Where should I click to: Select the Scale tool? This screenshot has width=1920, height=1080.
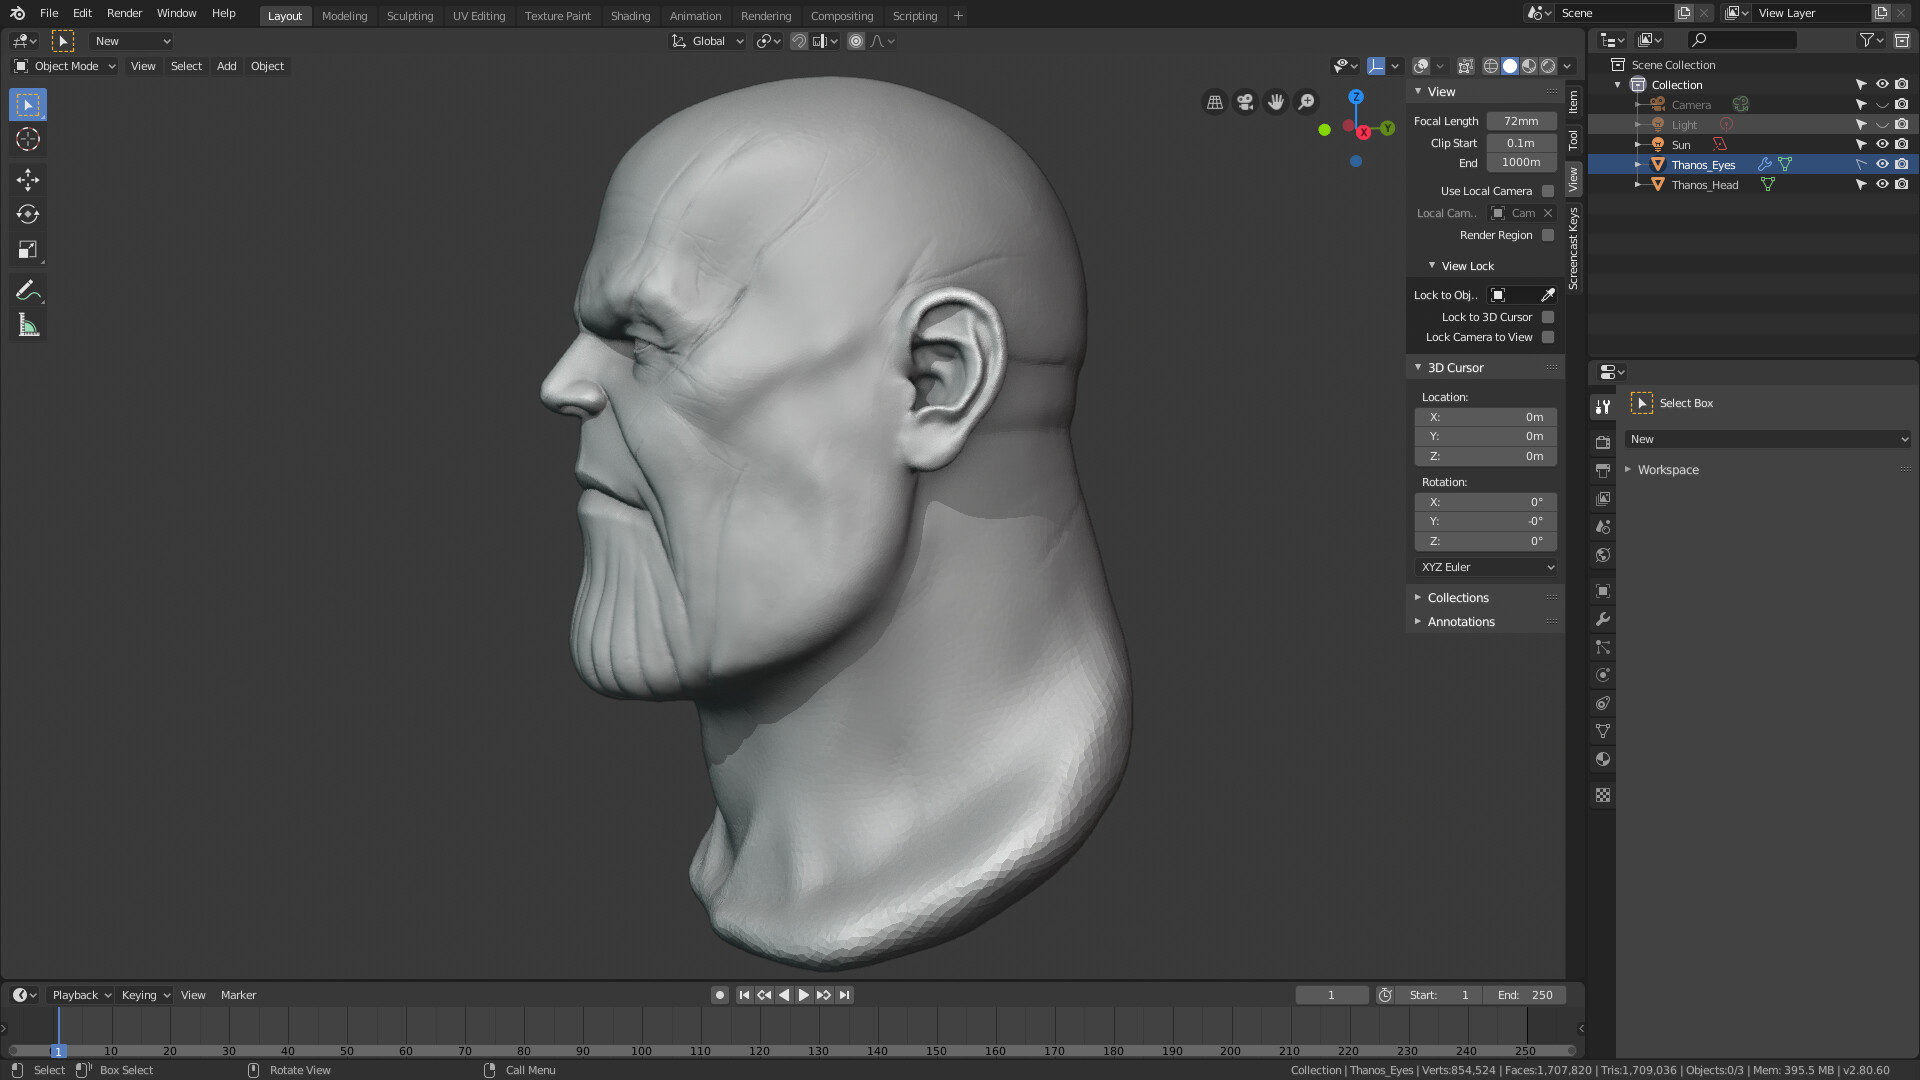click(28, 250)
